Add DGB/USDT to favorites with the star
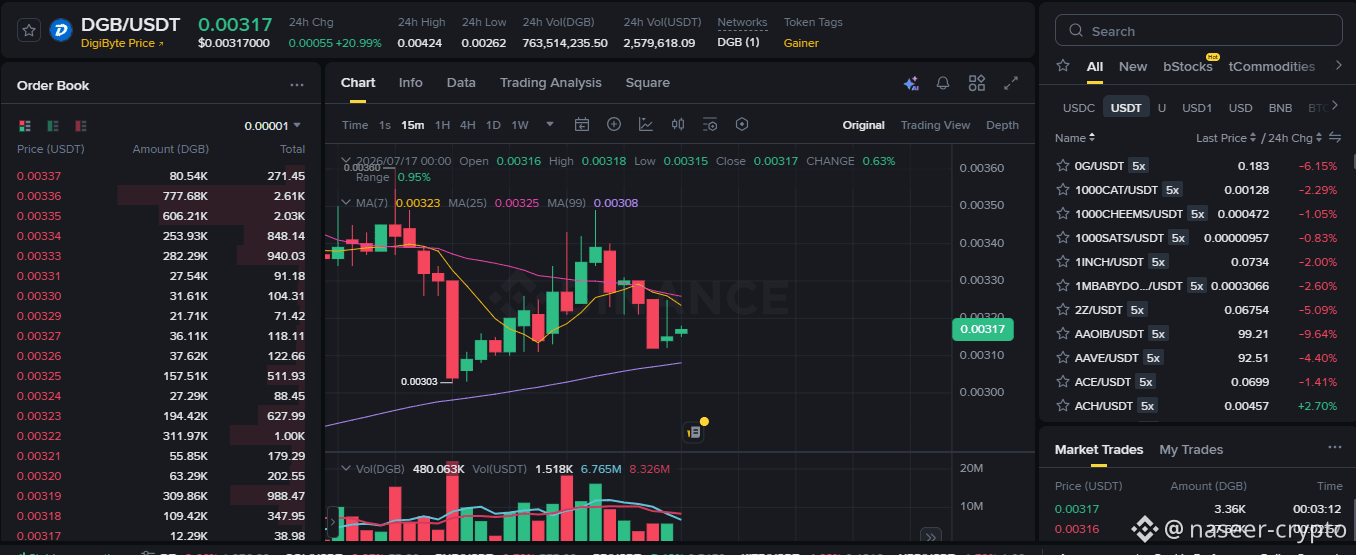This screenshot has height=555, width=1356. tap(29, 30)
